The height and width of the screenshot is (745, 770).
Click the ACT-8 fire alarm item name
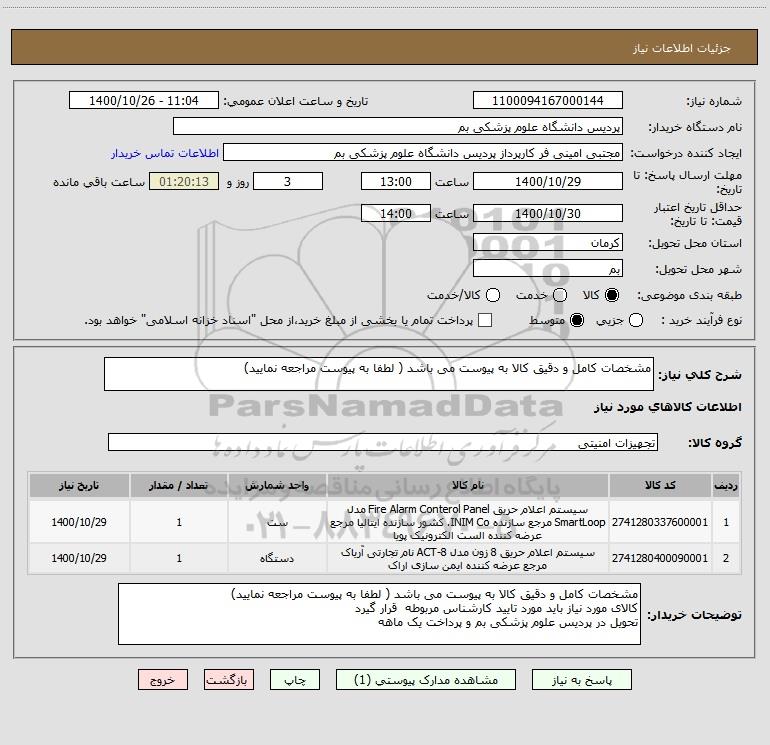coord(468,558)
